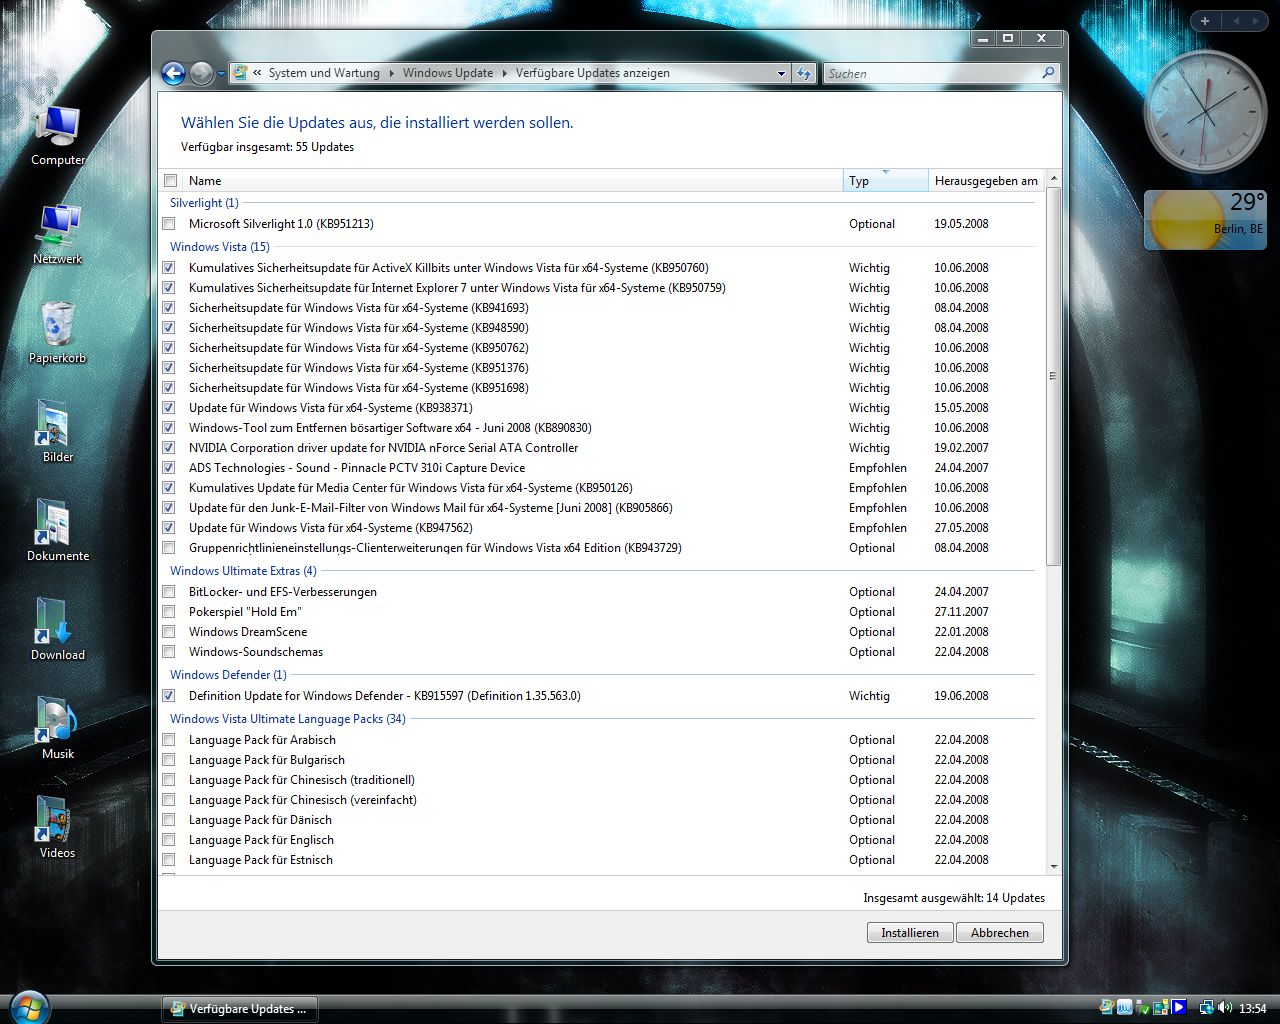Image resolution: width=1280 pixels, height=1024 pixels.
Task: Click the analog clock gadget
Action: click(1204, 112)
